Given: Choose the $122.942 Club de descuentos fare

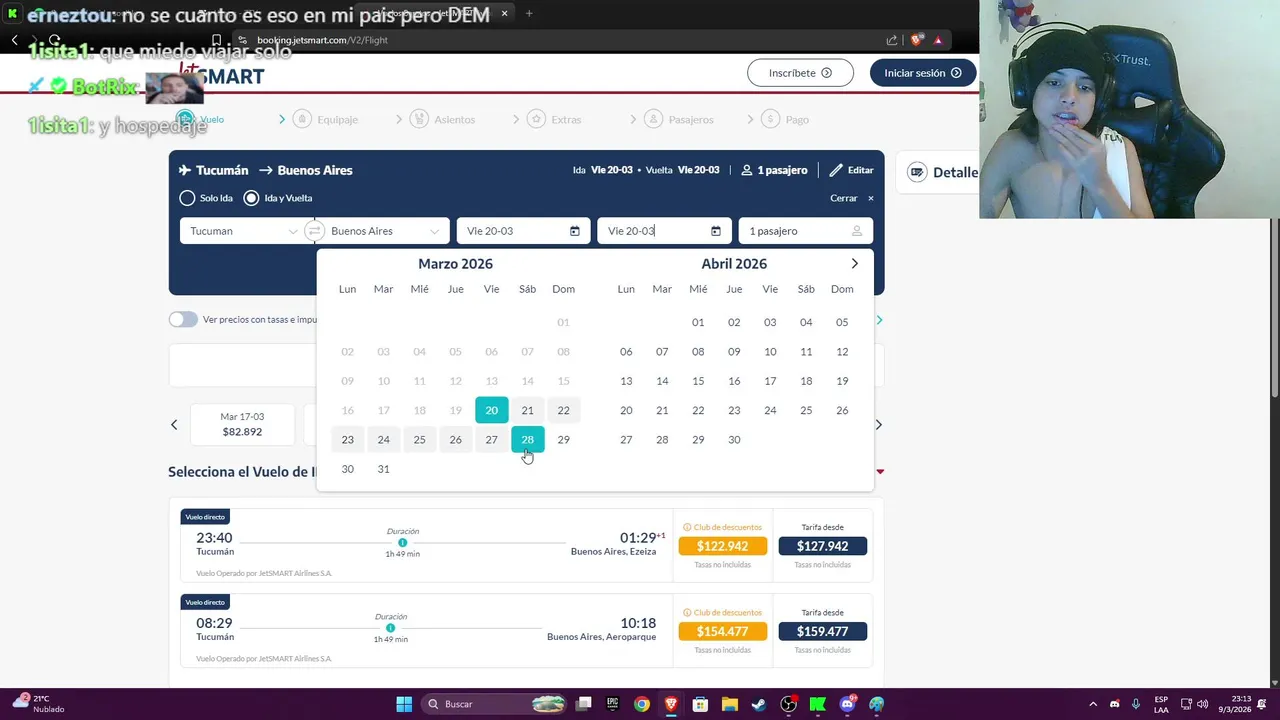Looking at the screenshot, I should coord(722,546).
